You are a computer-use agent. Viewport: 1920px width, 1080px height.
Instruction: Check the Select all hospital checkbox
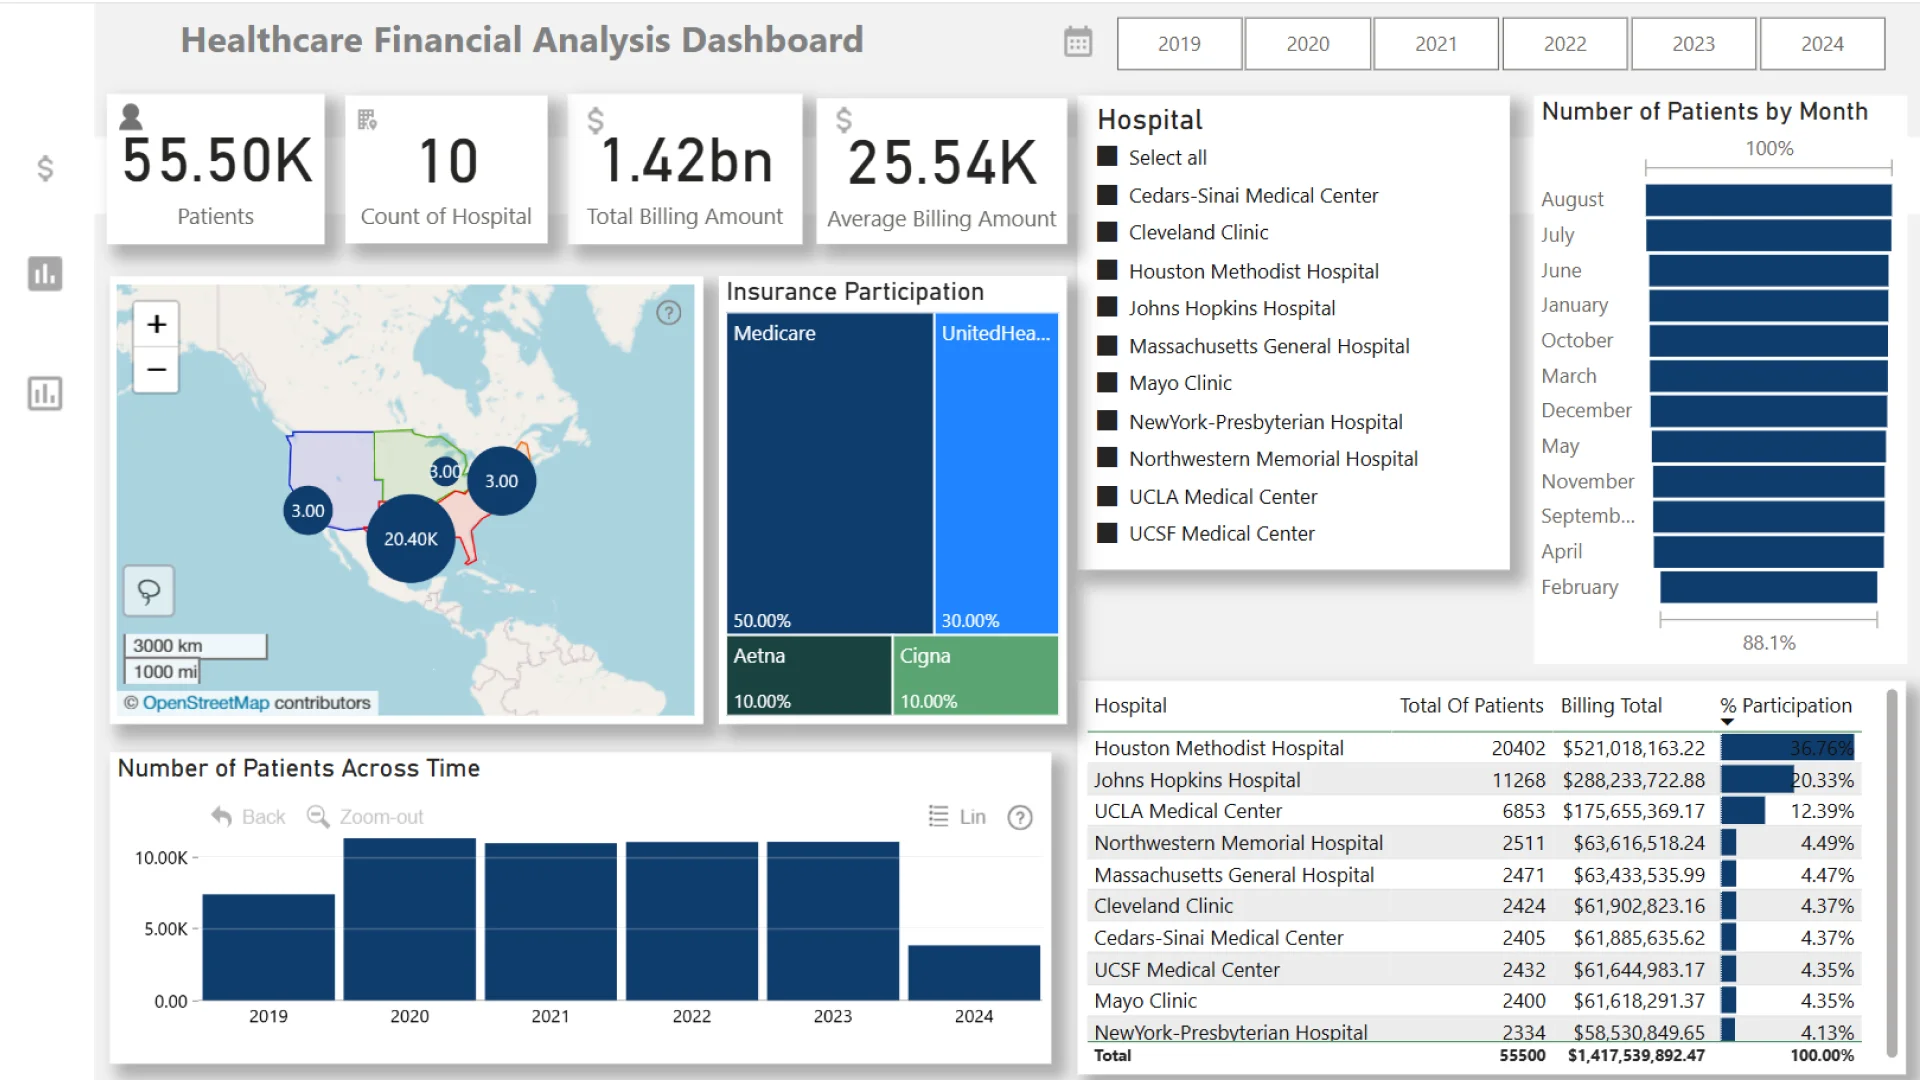click(1107, 157)
